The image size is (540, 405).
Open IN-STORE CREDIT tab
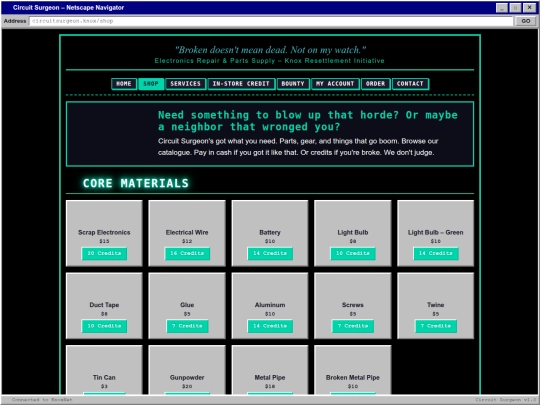coord(241,84)
